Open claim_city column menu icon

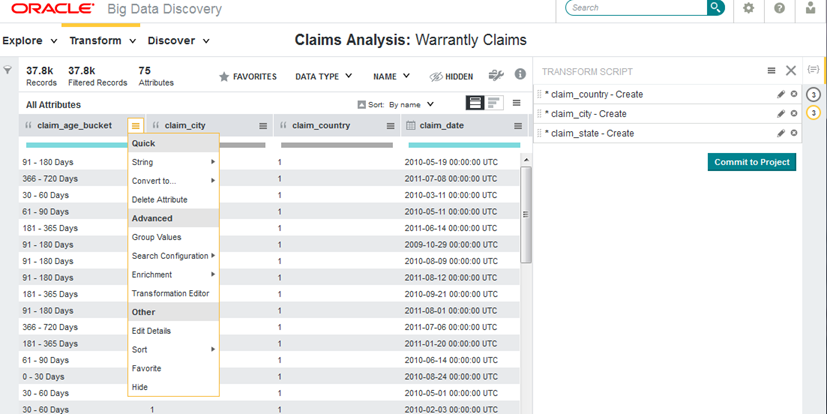coord(263,126)
